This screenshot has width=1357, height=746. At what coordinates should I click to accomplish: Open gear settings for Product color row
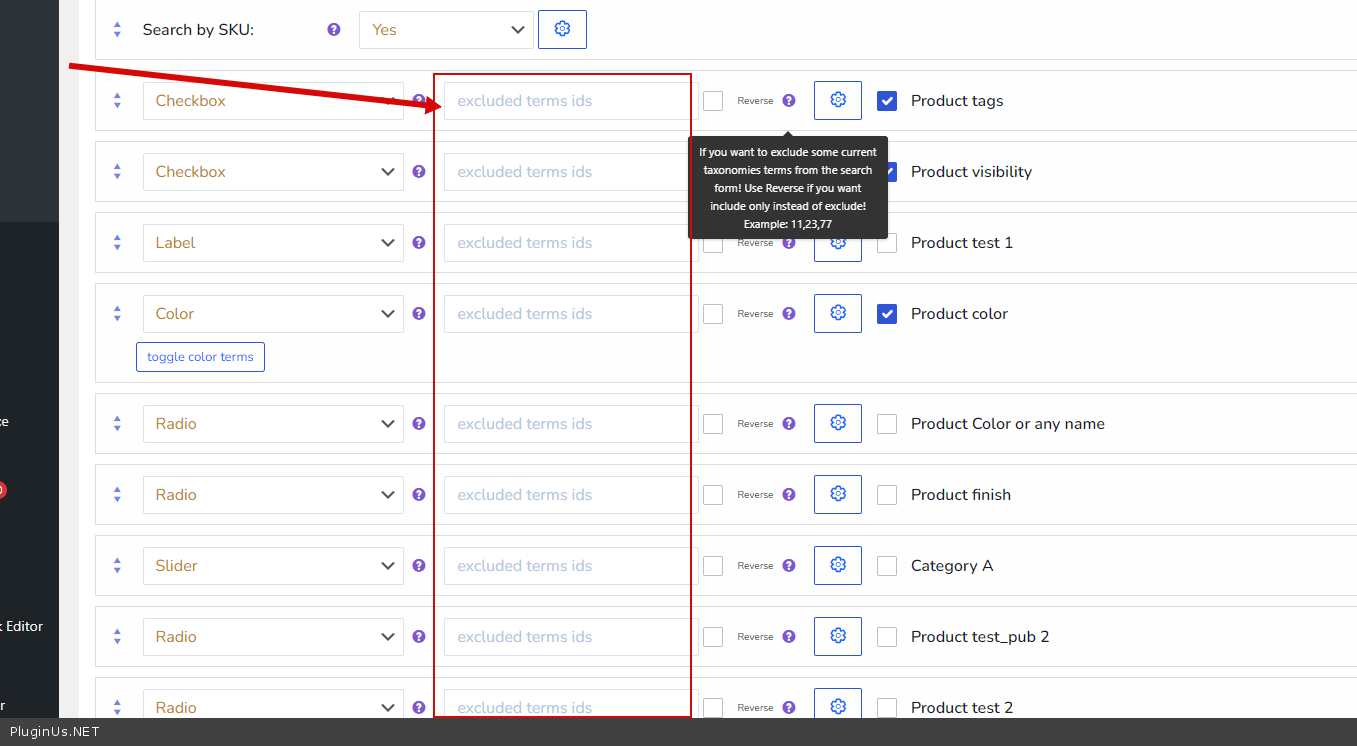[838, 314]
